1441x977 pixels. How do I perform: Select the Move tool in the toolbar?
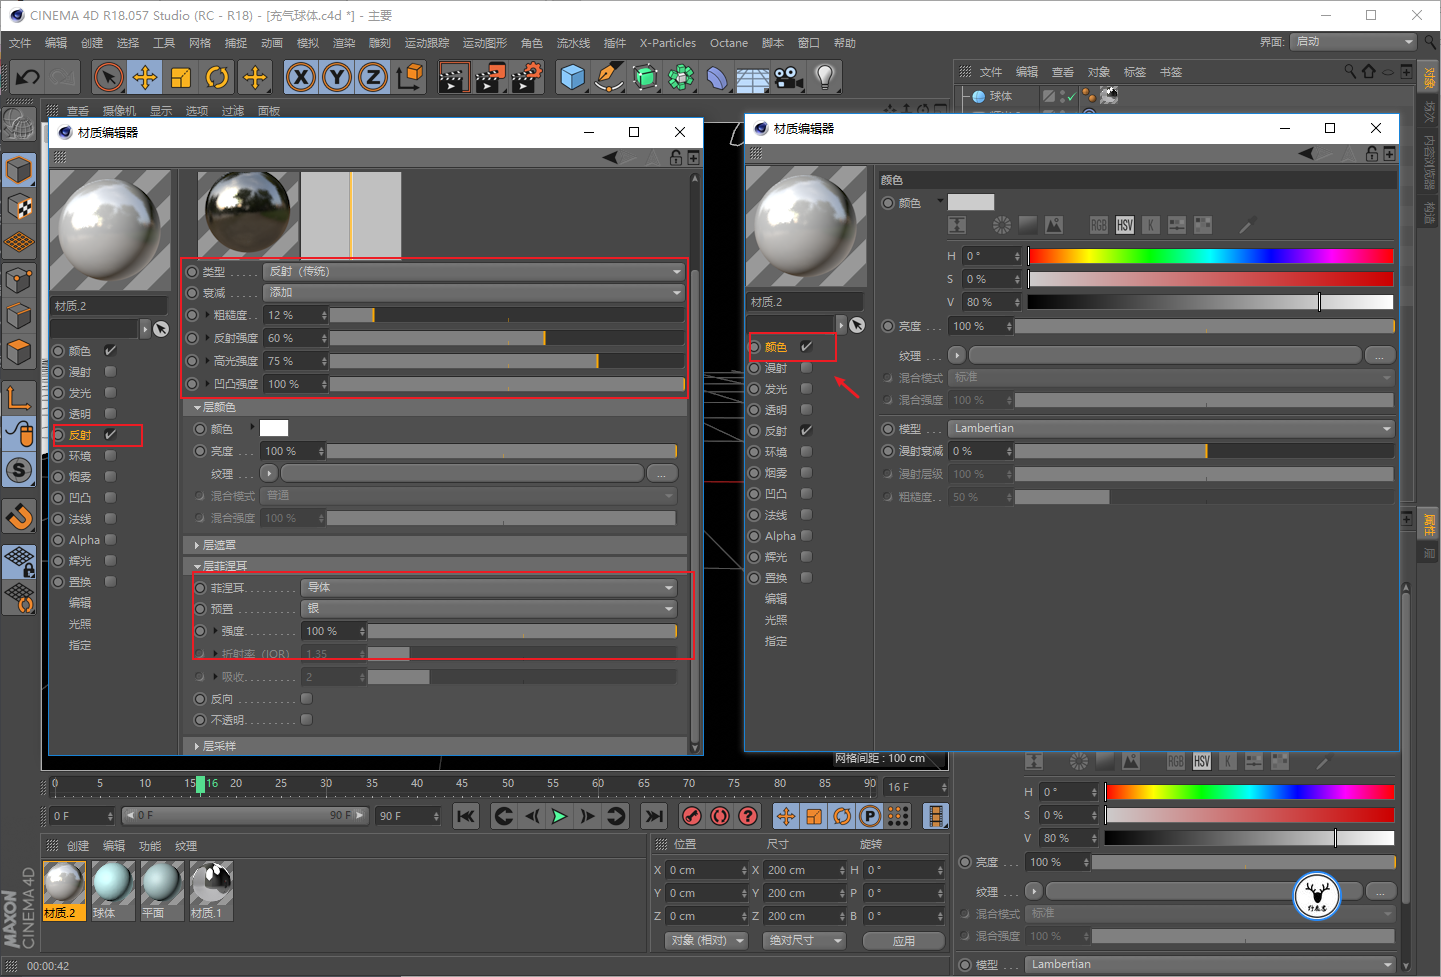tap(145, 77)
